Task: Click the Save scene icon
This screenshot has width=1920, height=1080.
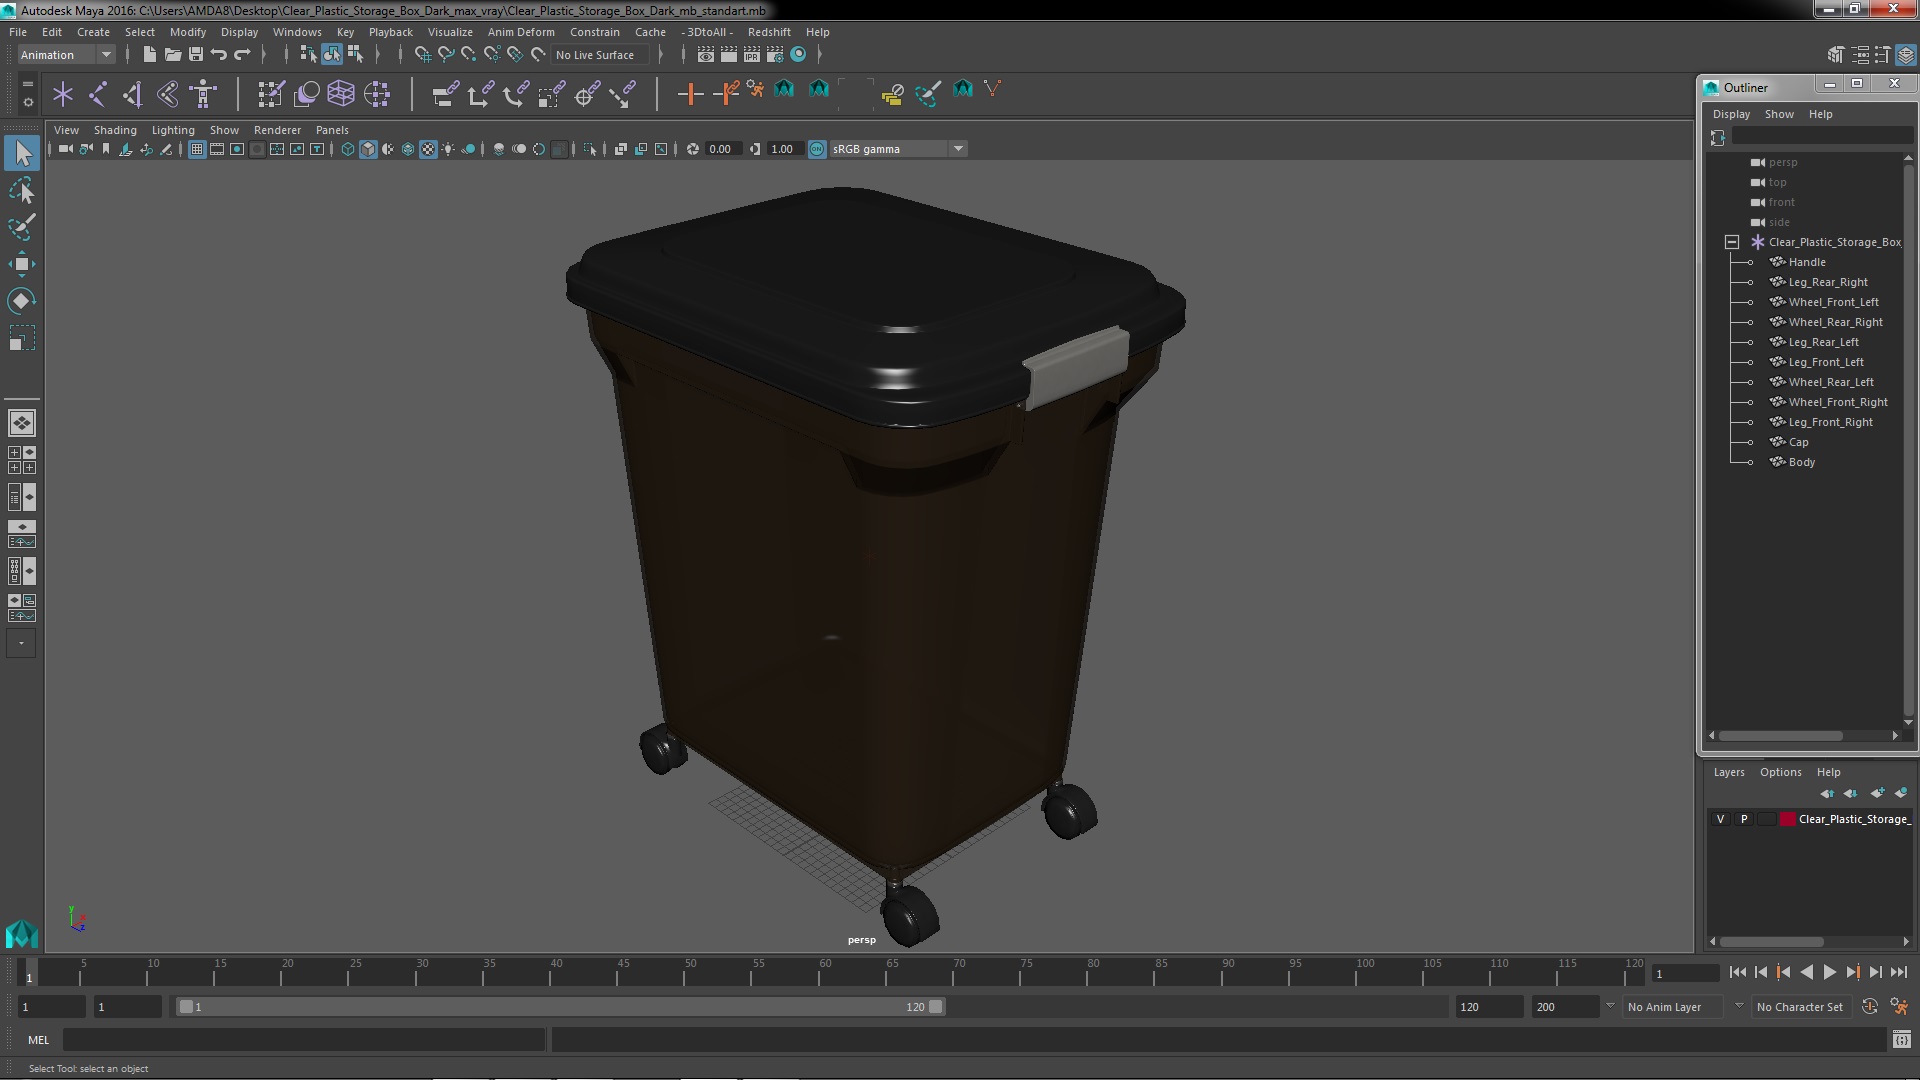Action: tap(196, 55)
